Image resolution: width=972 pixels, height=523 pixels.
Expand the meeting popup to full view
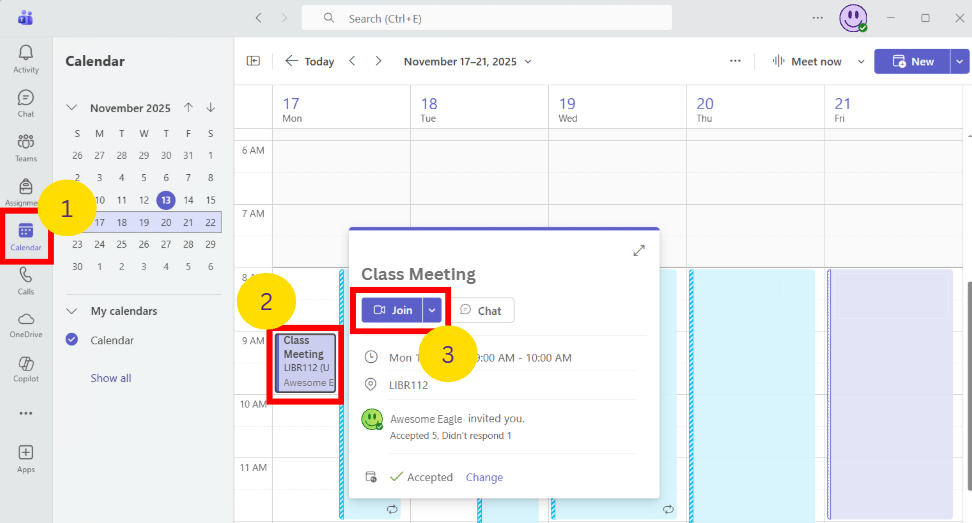tap(639, 250)
